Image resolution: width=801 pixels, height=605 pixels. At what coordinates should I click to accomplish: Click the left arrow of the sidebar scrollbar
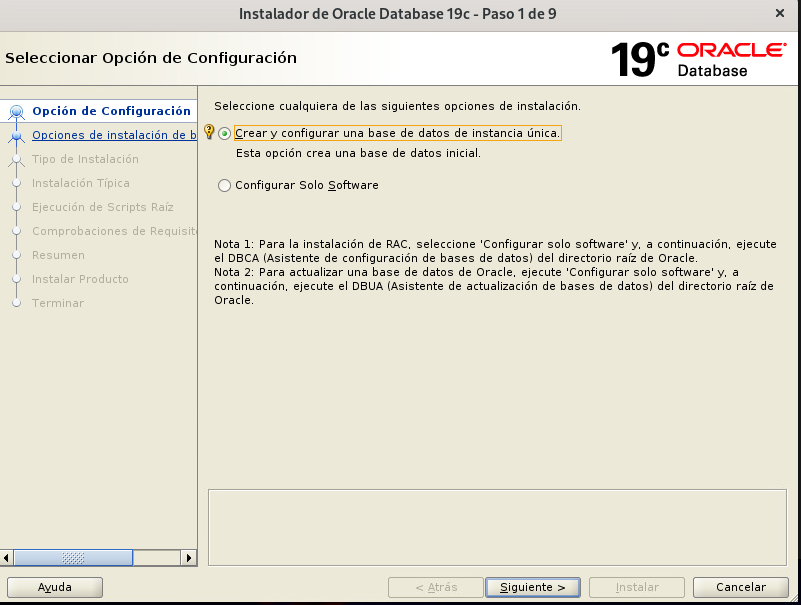tap(8, 557)
